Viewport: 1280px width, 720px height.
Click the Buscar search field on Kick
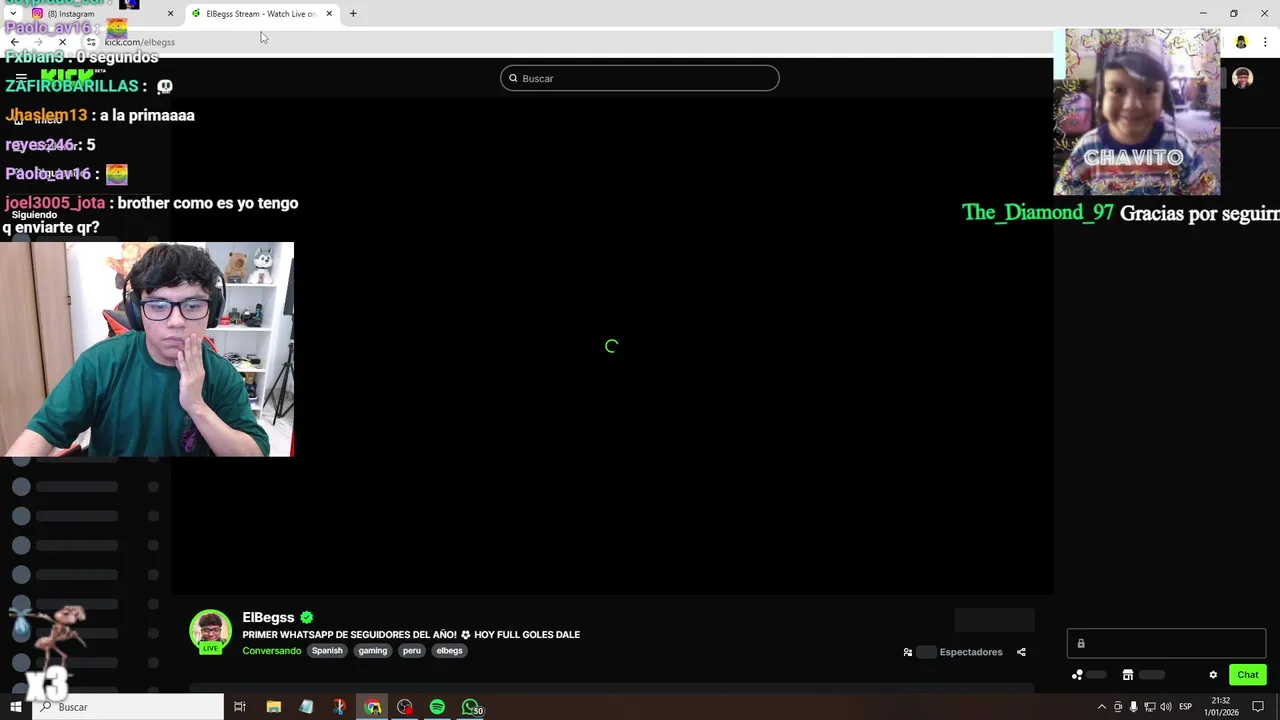[x=640, y=78]
